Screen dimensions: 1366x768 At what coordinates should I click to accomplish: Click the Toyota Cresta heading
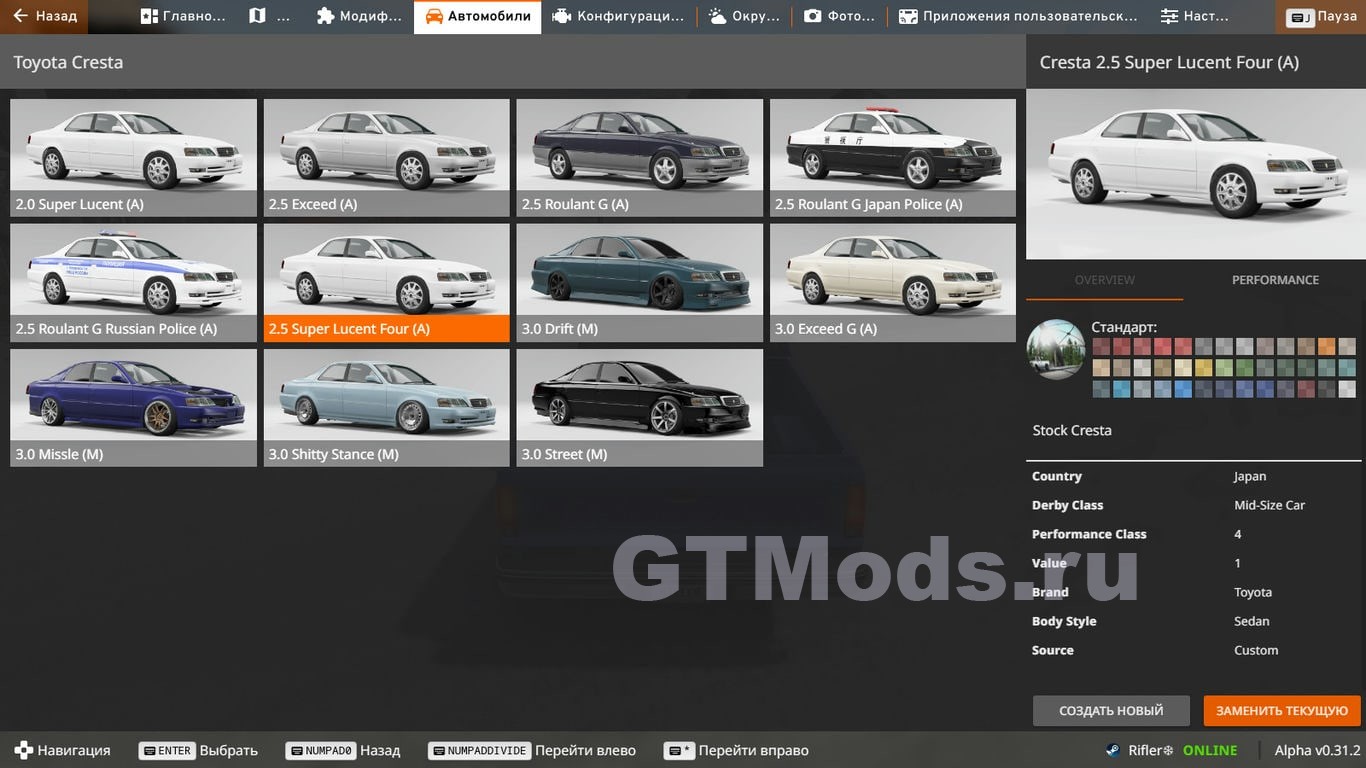[x=68, y=62]
